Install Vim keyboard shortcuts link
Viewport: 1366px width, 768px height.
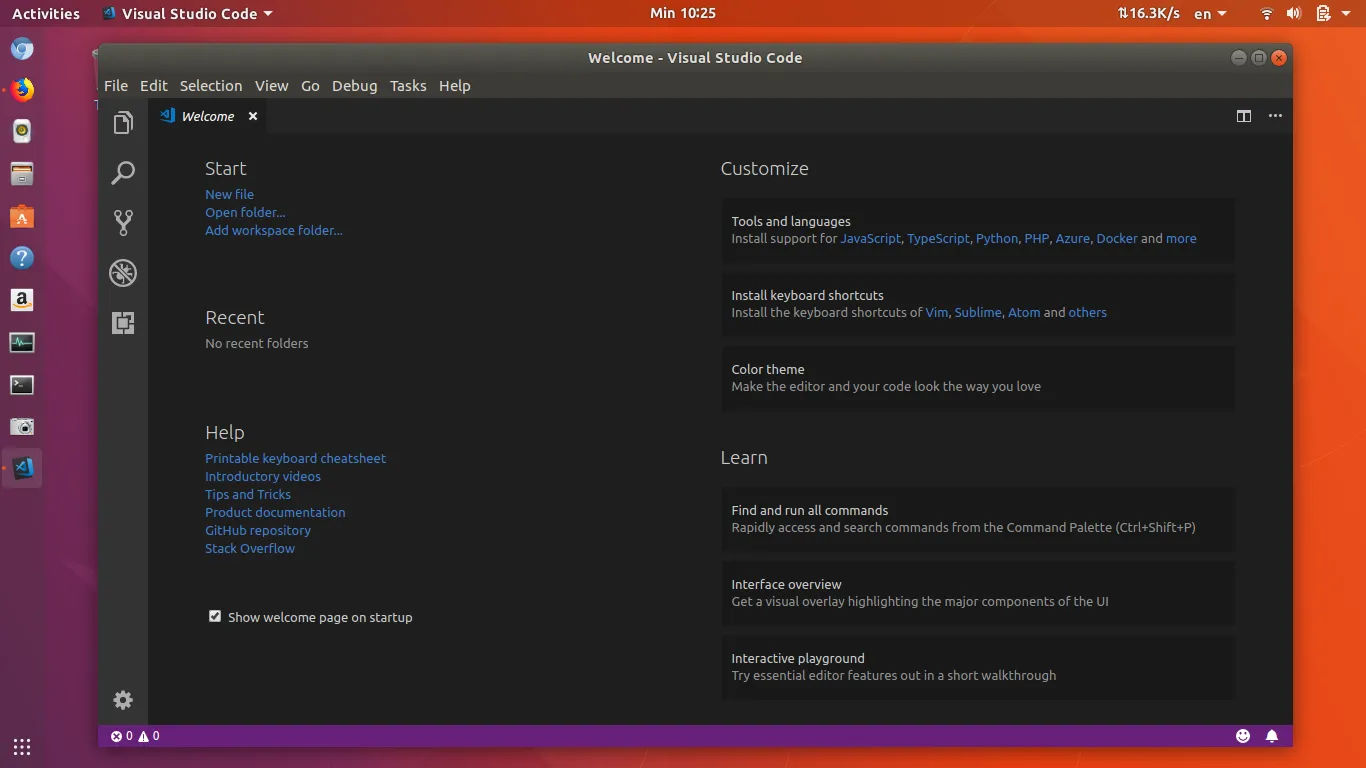(x=937, y=312)
